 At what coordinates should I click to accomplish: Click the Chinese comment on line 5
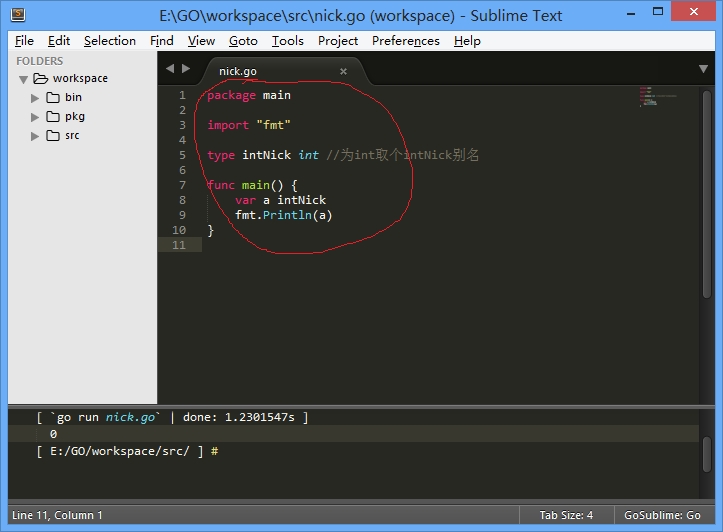[403, 155]
